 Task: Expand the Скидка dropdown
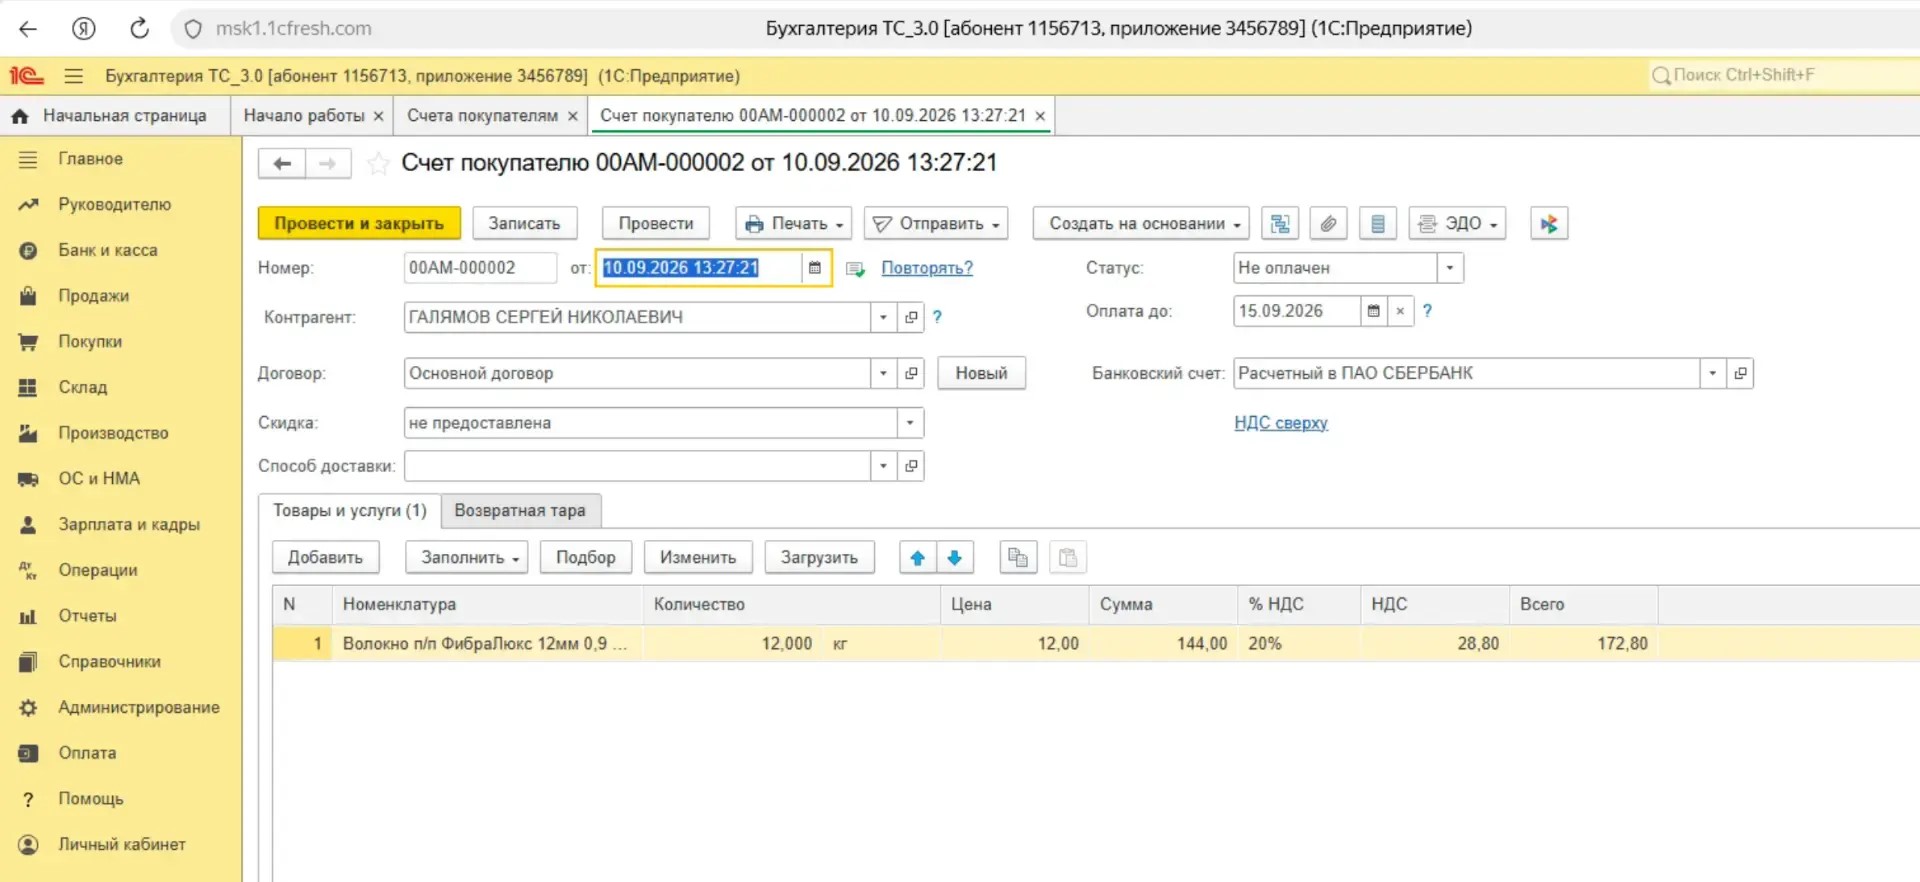click(x=910, y=423)
